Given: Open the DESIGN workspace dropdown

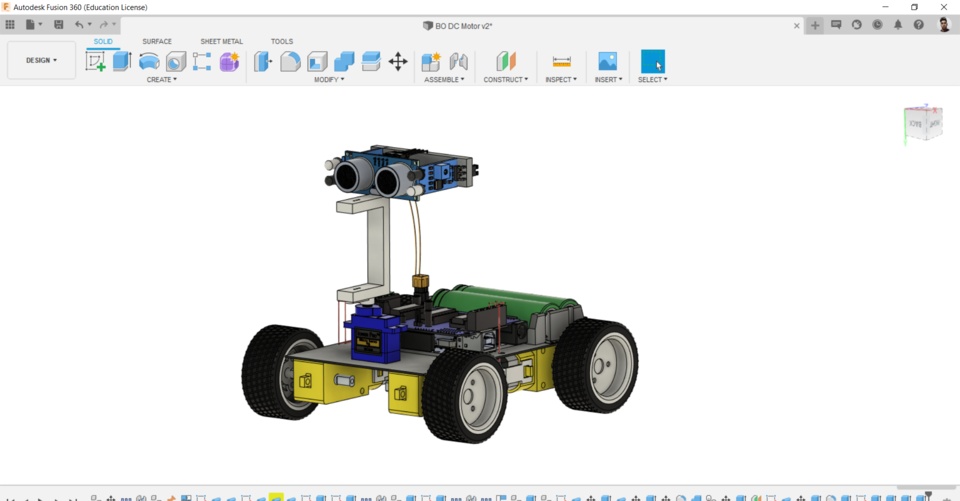Looking at the screenshot, I should pos(42,60).
